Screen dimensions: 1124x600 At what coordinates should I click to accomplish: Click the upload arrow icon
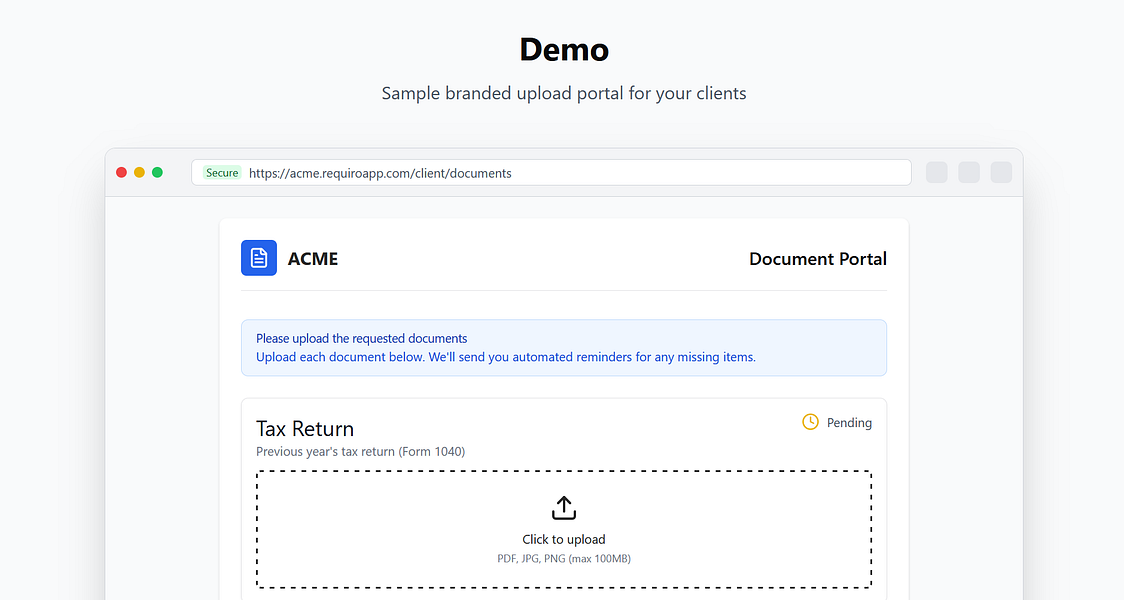(564, 508)
